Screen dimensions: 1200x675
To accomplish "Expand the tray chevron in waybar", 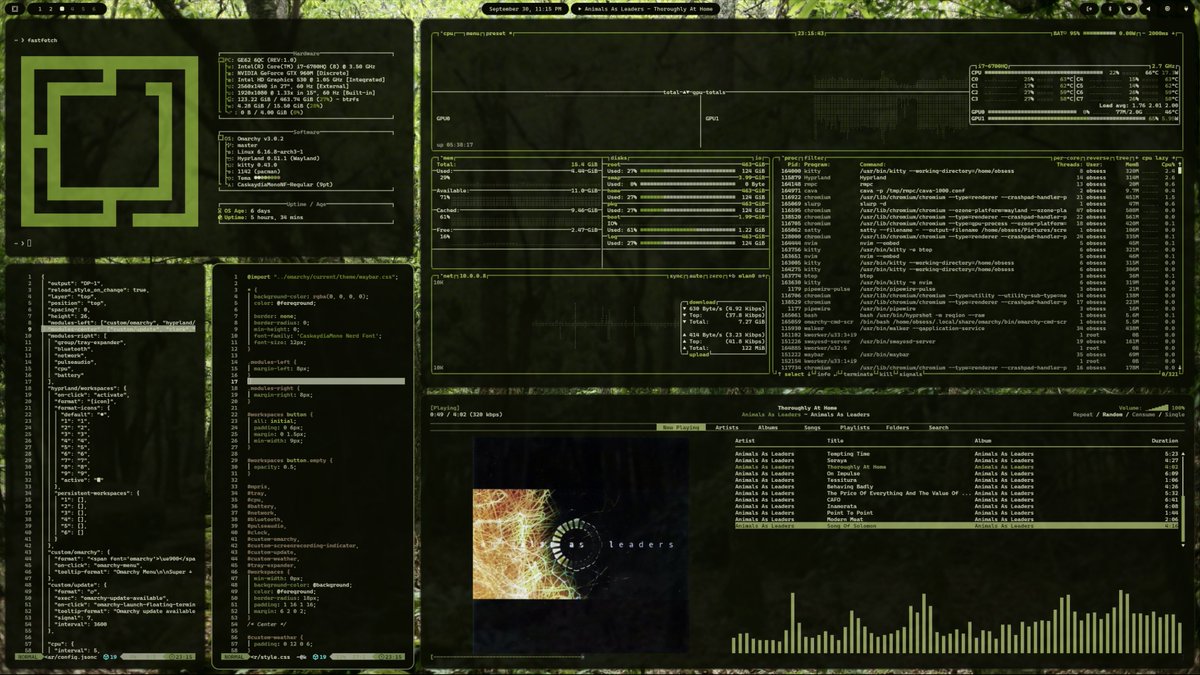I will pyautogui.click(x=1089, y=8).
